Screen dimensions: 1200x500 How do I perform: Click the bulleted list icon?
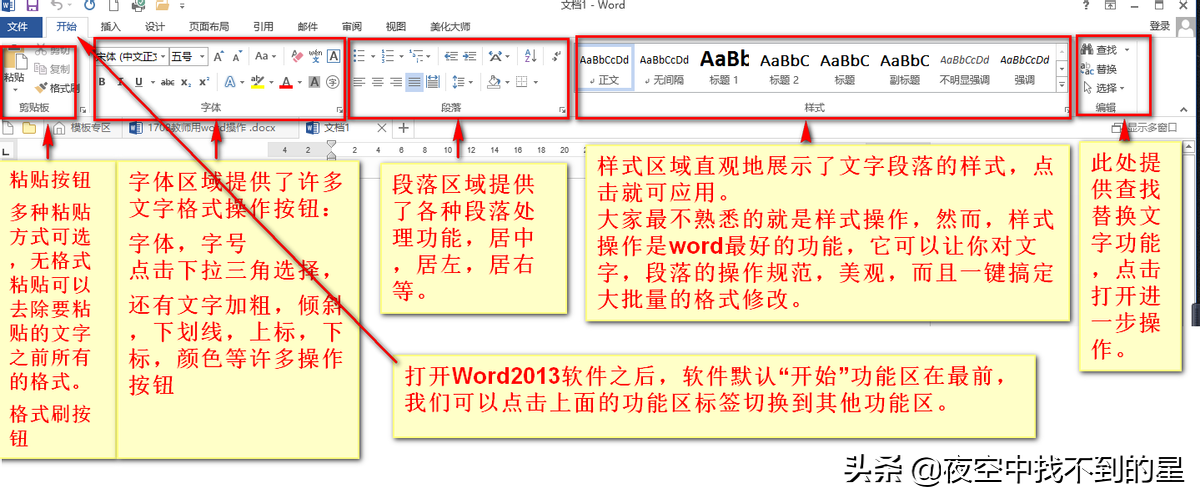click(x=358, y=57)
